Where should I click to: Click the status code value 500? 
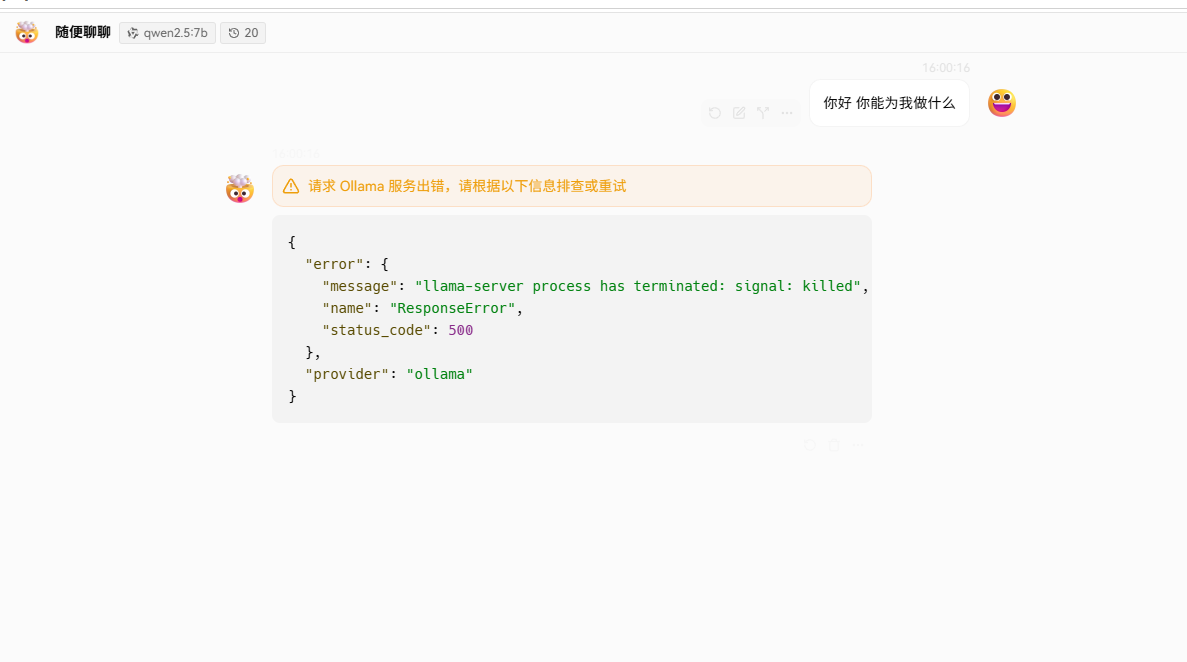[460, 330]
